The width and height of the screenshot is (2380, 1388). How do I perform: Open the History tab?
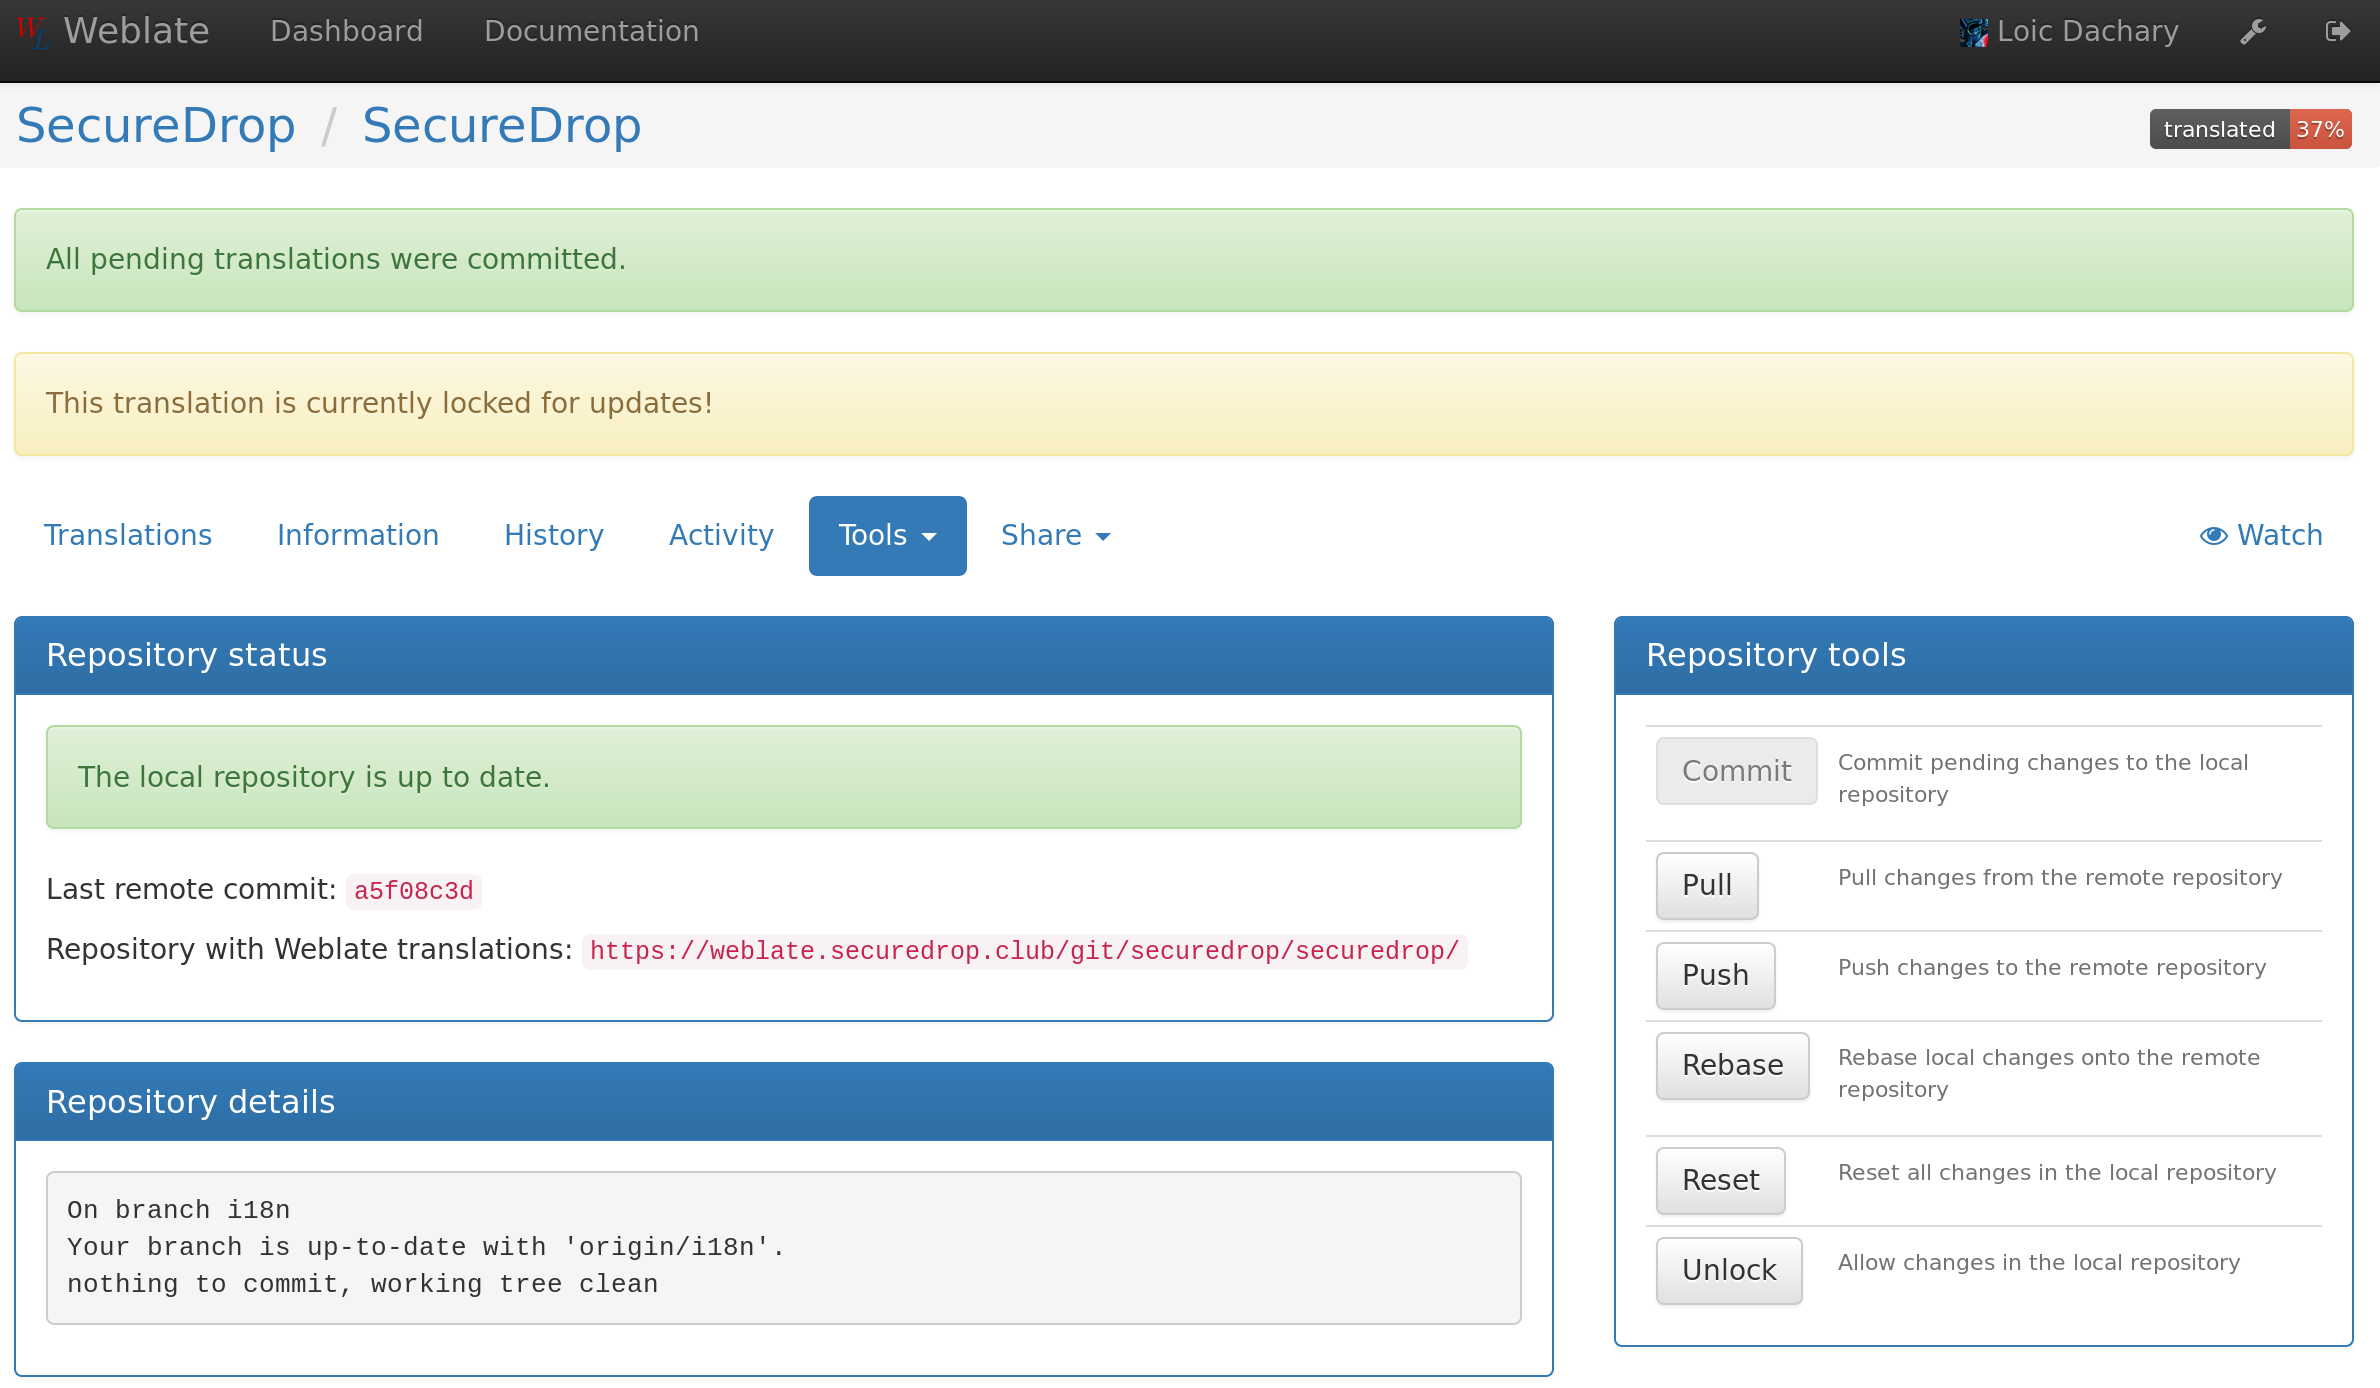(x=554, y=536)
